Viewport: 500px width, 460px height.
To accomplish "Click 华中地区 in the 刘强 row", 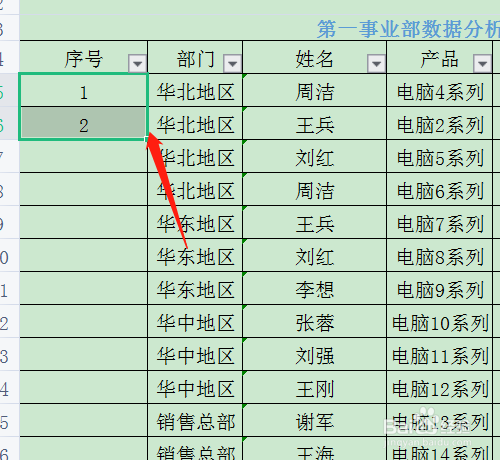I will click(195, 354).
